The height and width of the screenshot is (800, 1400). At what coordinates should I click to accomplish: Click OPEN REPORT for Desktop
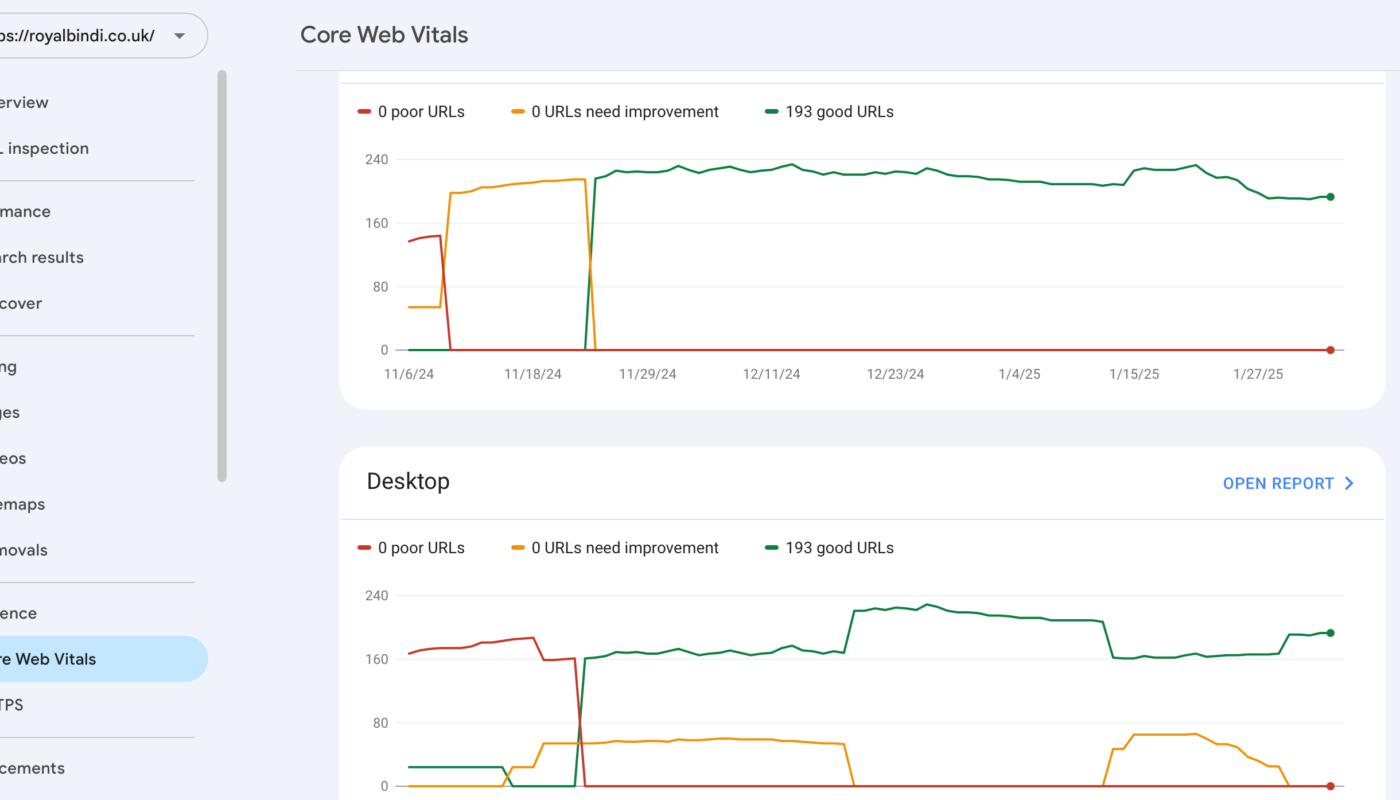coord(1278,483)
